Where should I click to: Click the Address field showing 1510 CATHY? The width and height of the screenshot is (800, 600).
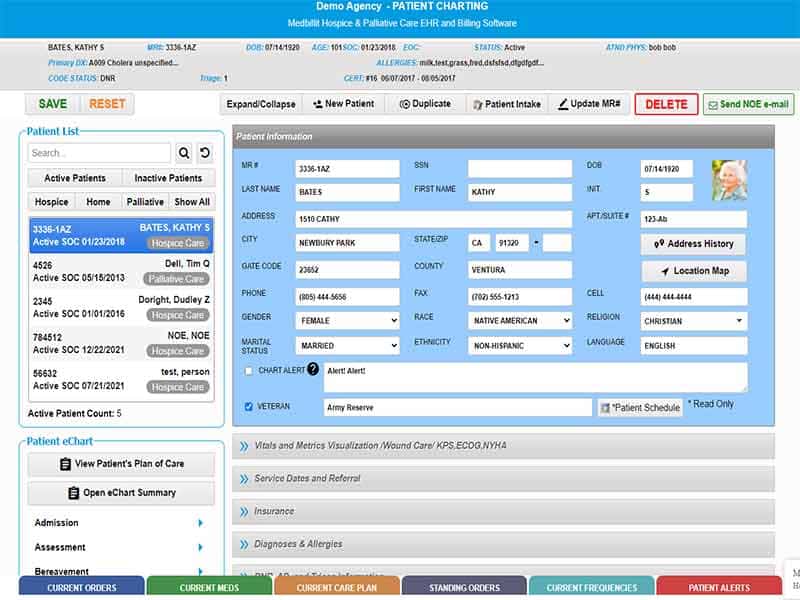434,219
